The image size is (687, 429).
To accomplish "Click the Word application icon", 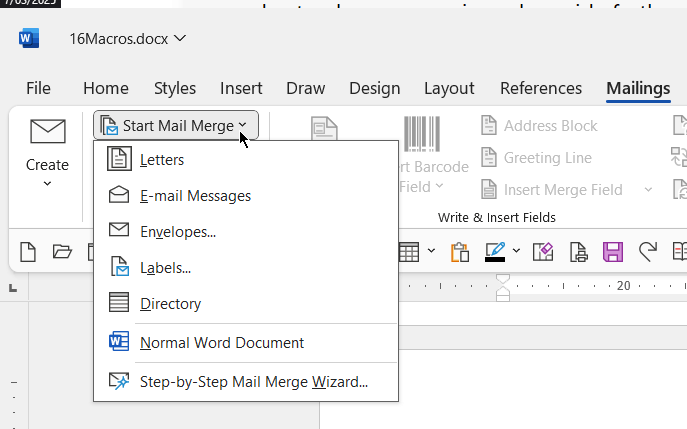I will [x=29, y=39].
